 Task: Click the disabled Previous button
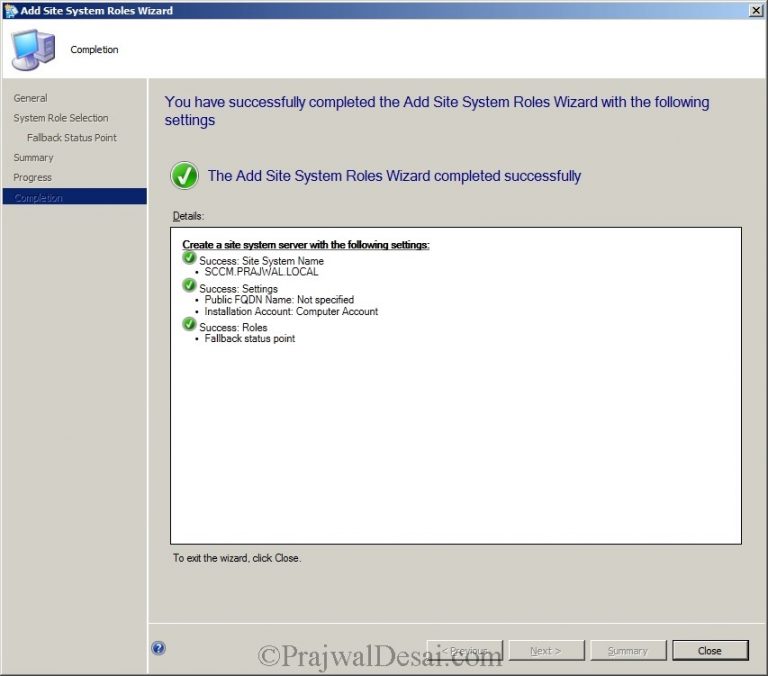465,651
